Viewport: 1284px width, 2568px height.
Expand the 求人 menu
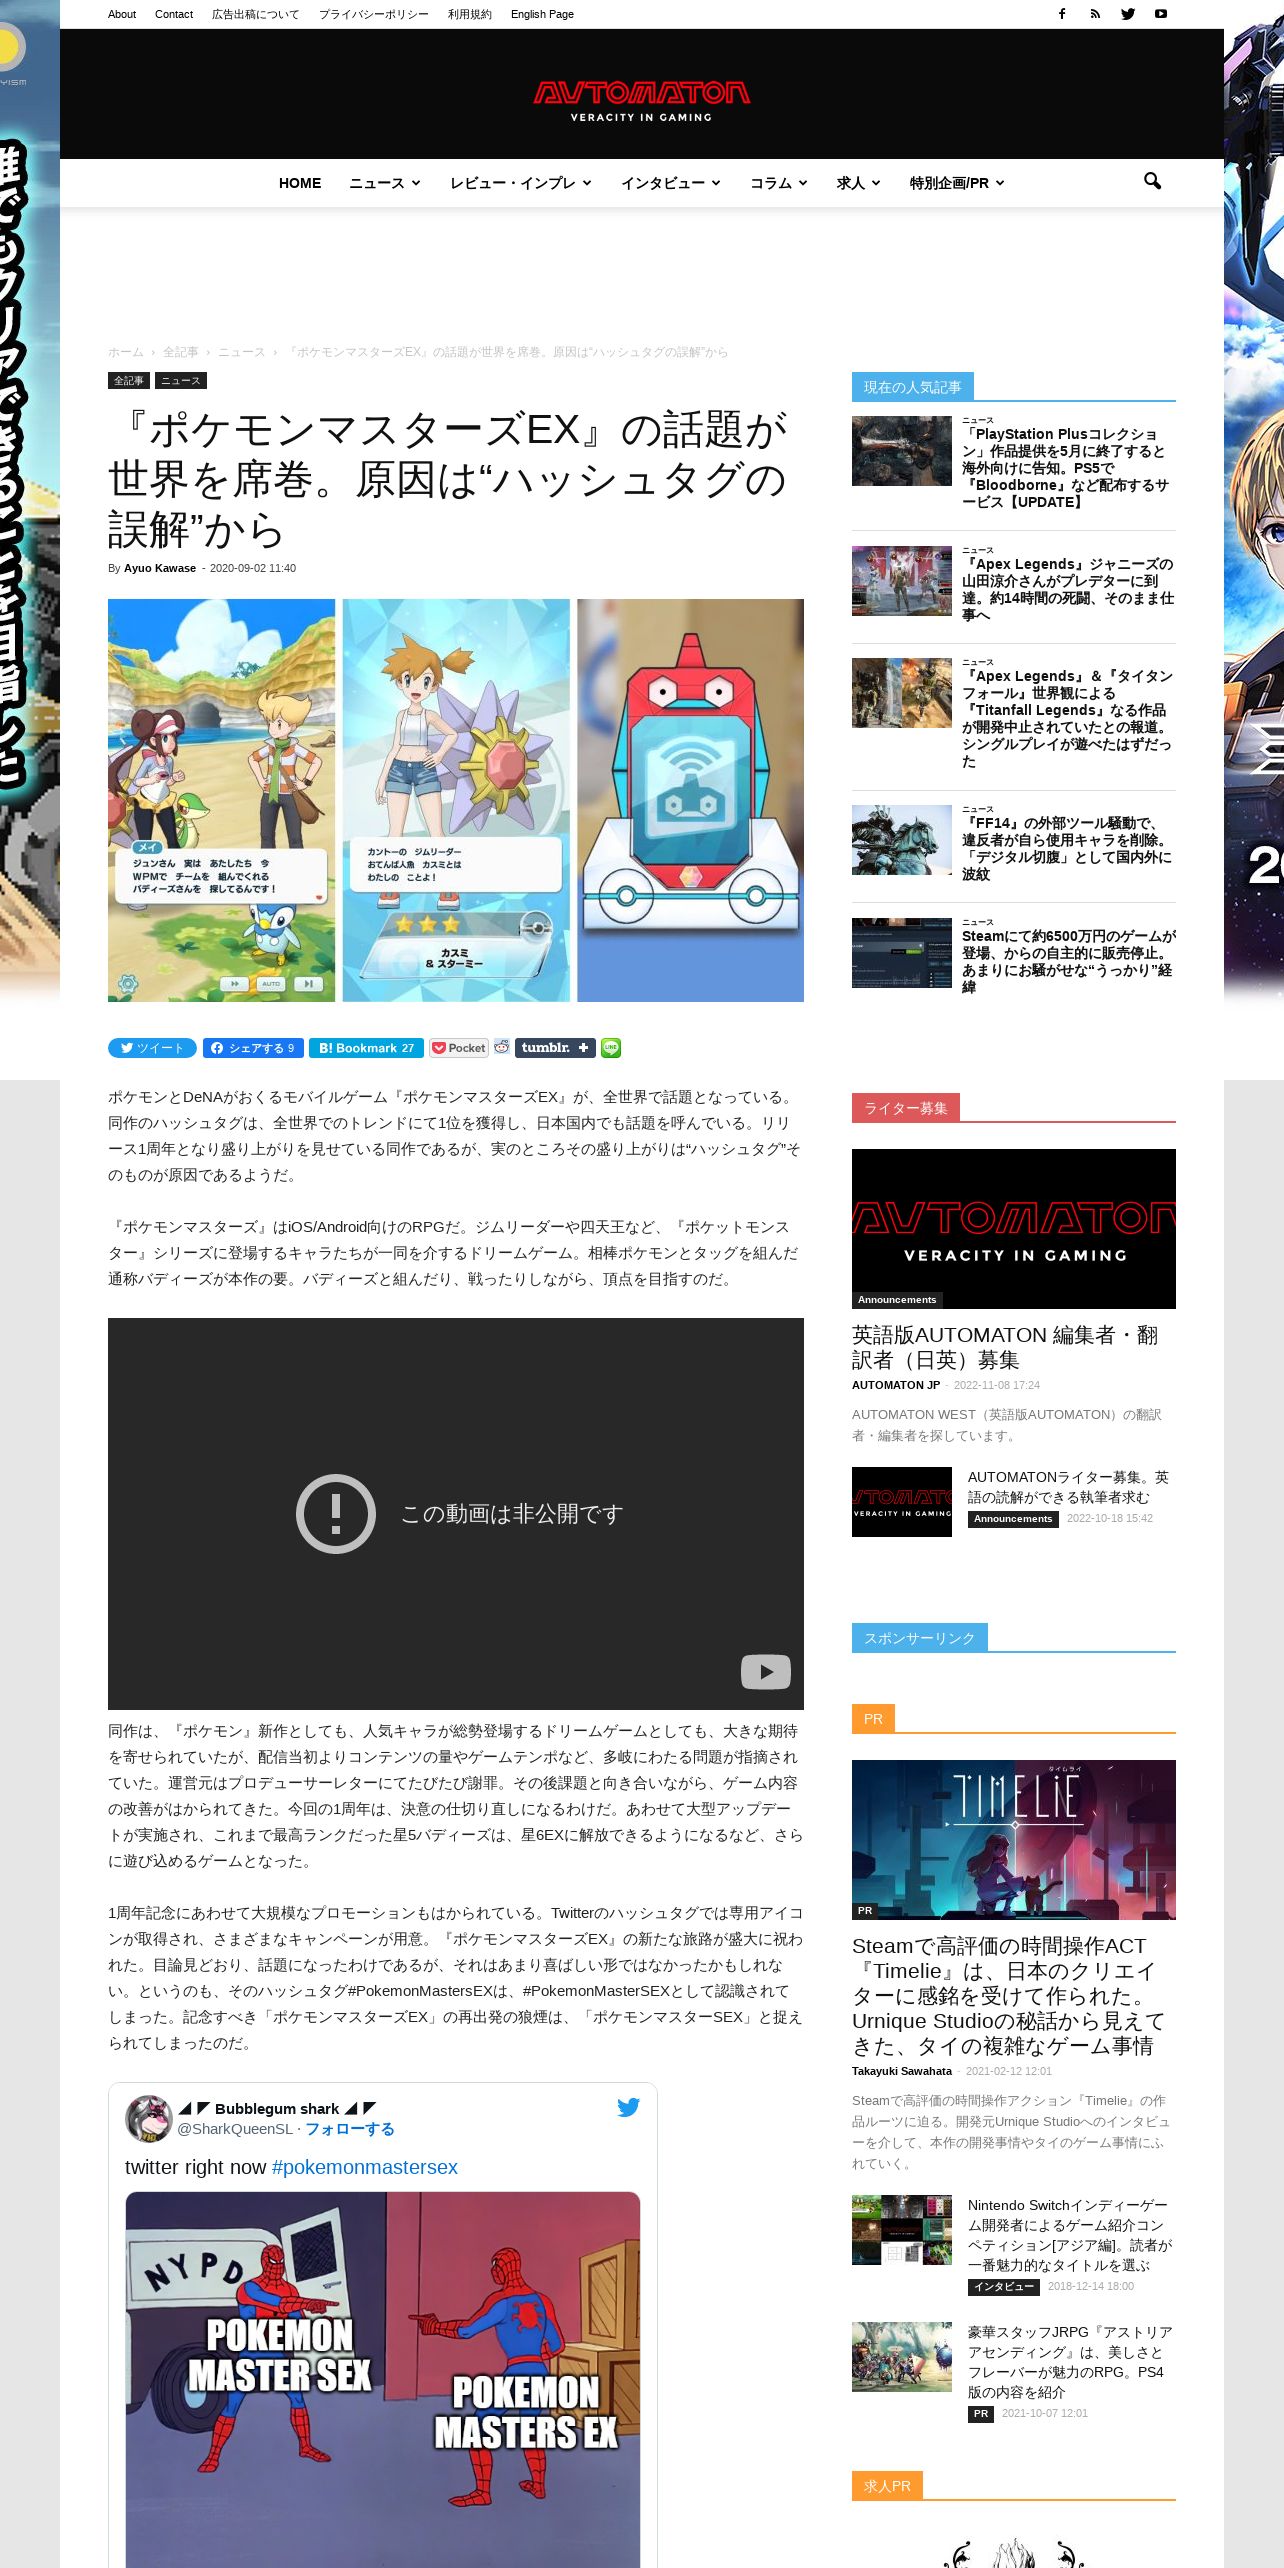pos(859,183)
